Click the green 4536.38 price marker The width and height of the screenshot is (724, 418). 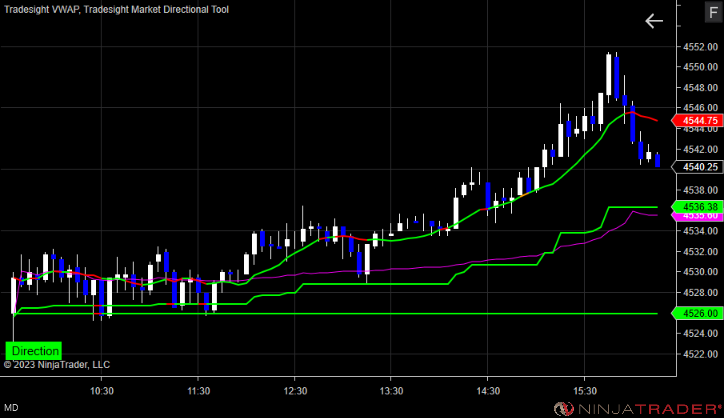pyautogui.click(x=698, y=206)
